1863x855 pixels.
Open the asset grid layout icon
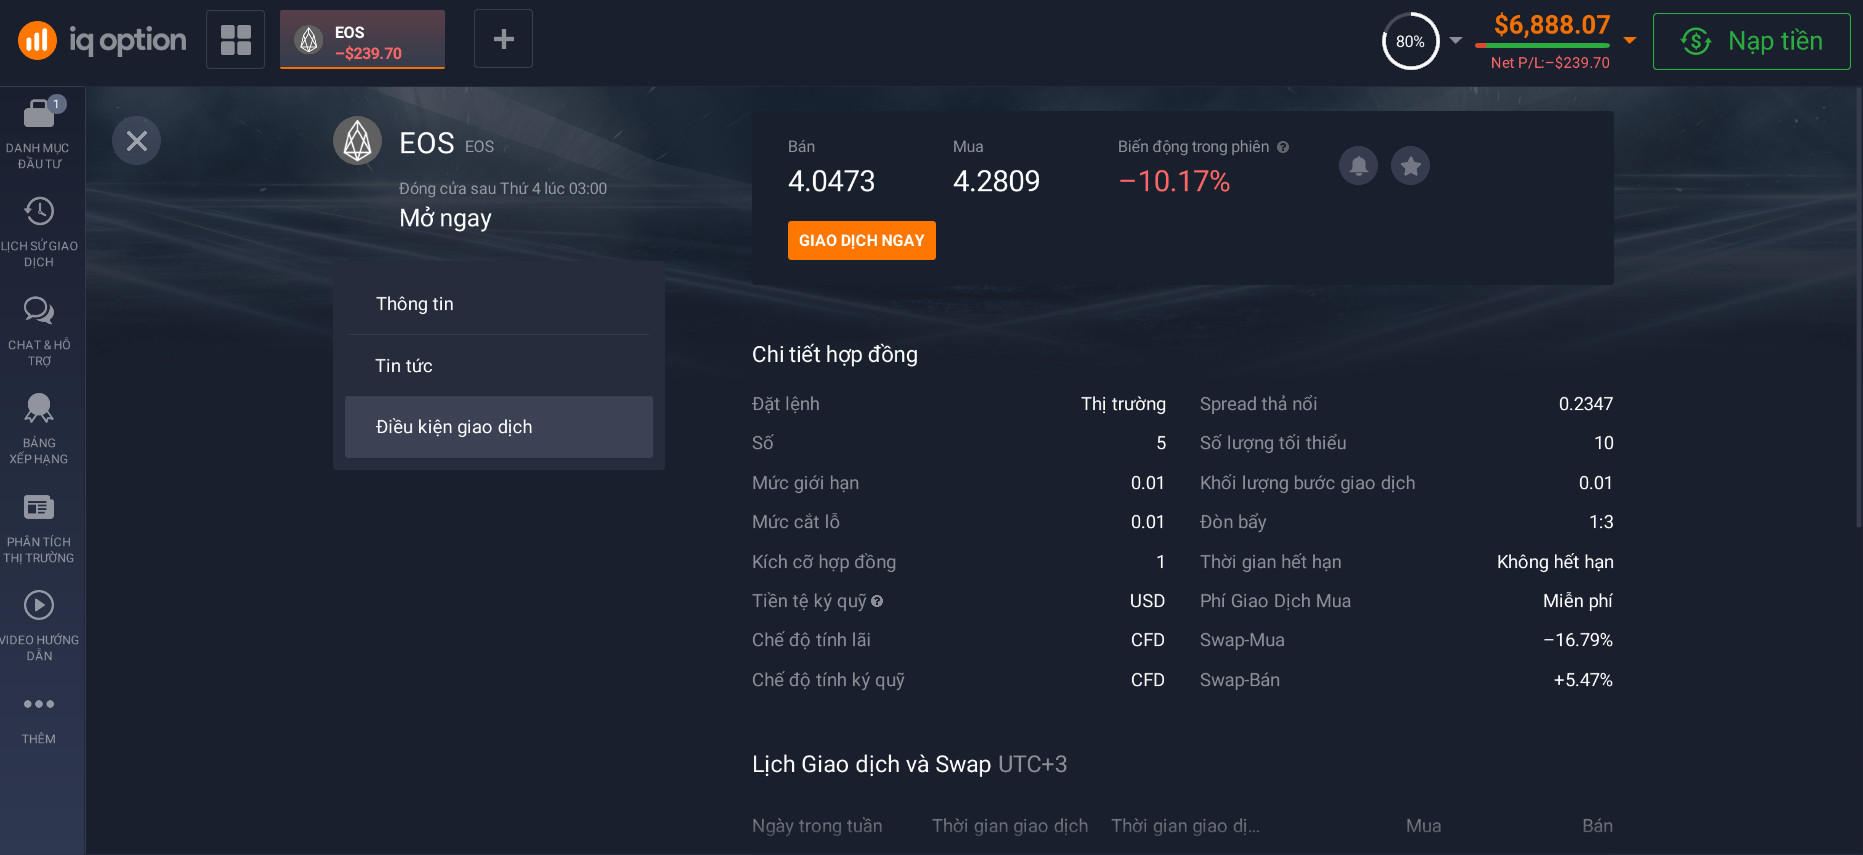(x=236, y=40)
